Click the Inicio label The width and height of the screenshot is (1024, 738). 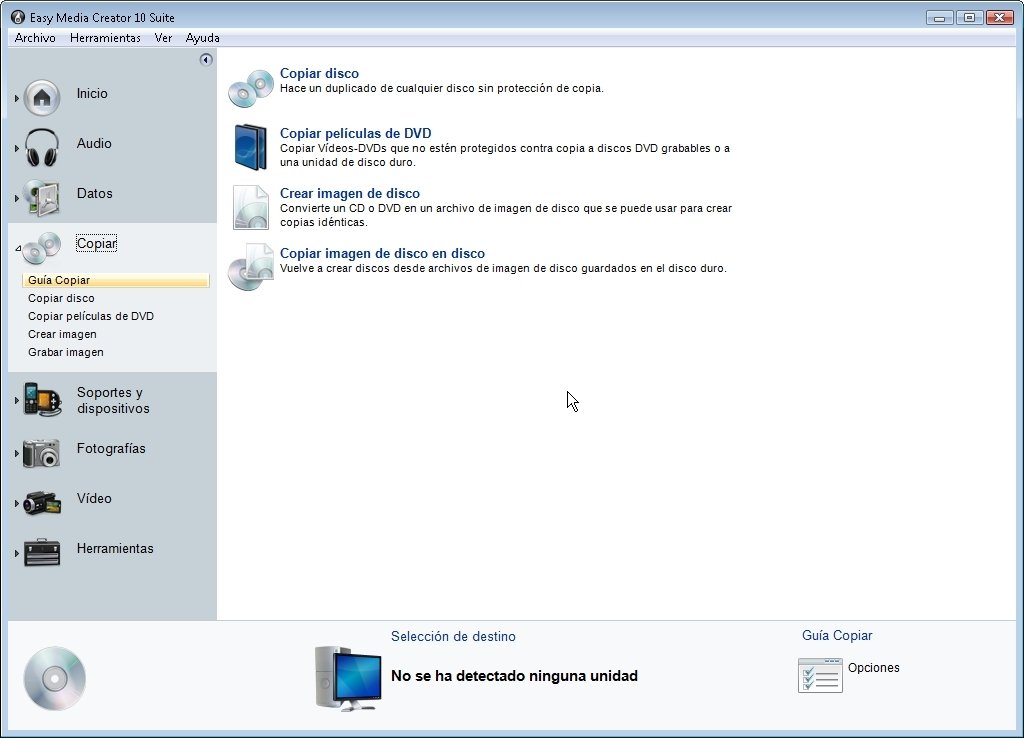click(x=92, y=93)
